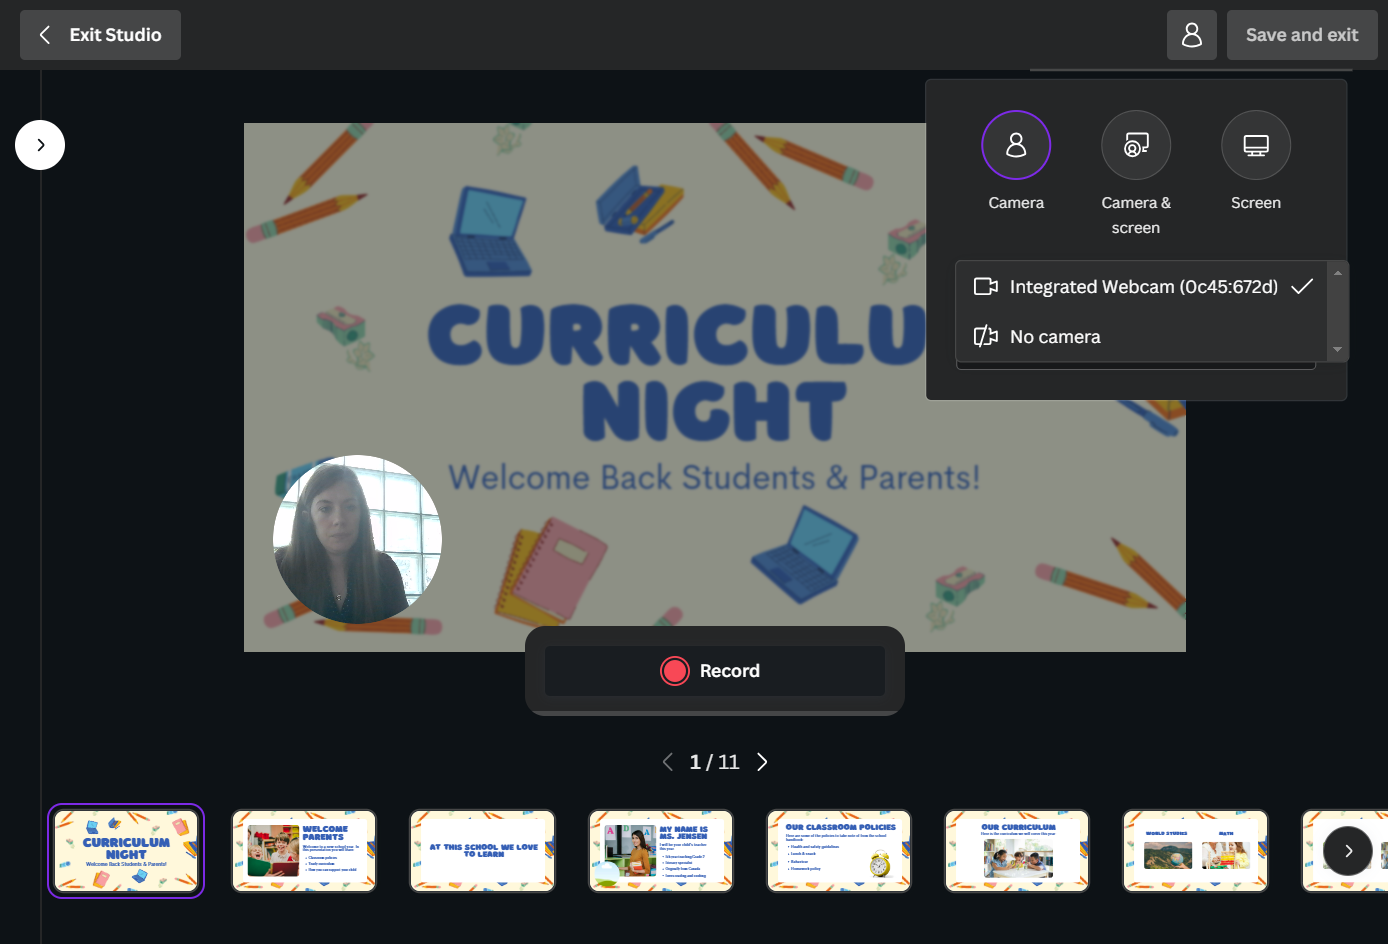This screenshot has height=944, width=1388.
Task: Click Save and exit
Action: pos(1302,35)
